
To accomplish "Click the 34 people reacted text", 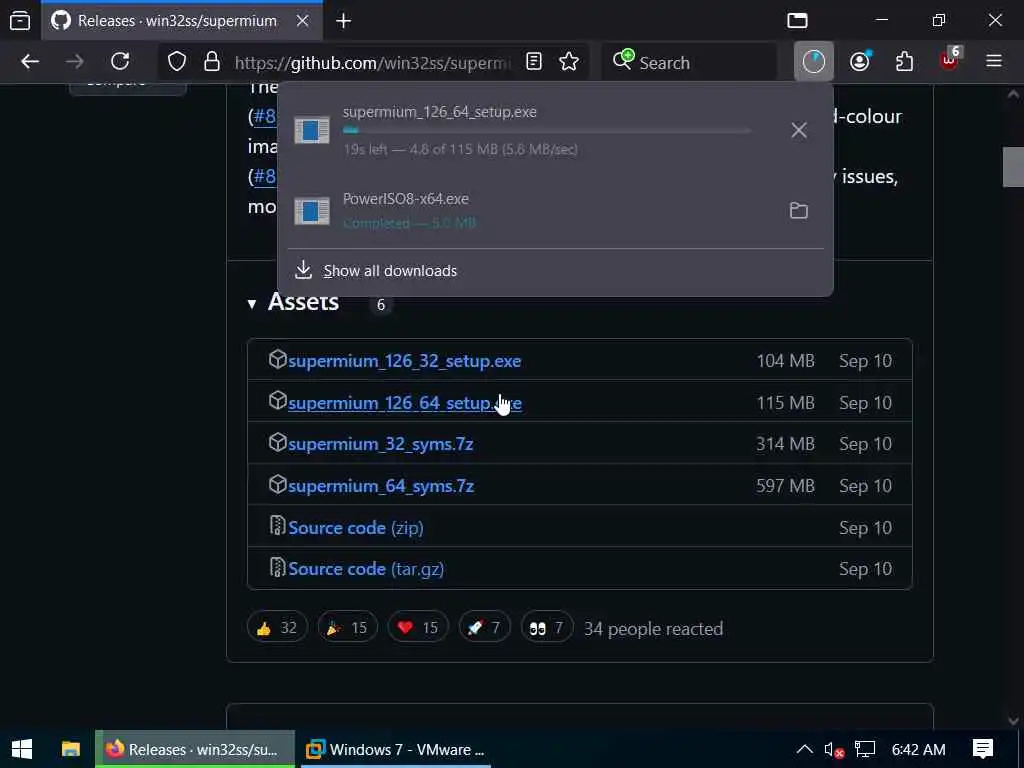I will click(x=653, y=629).
